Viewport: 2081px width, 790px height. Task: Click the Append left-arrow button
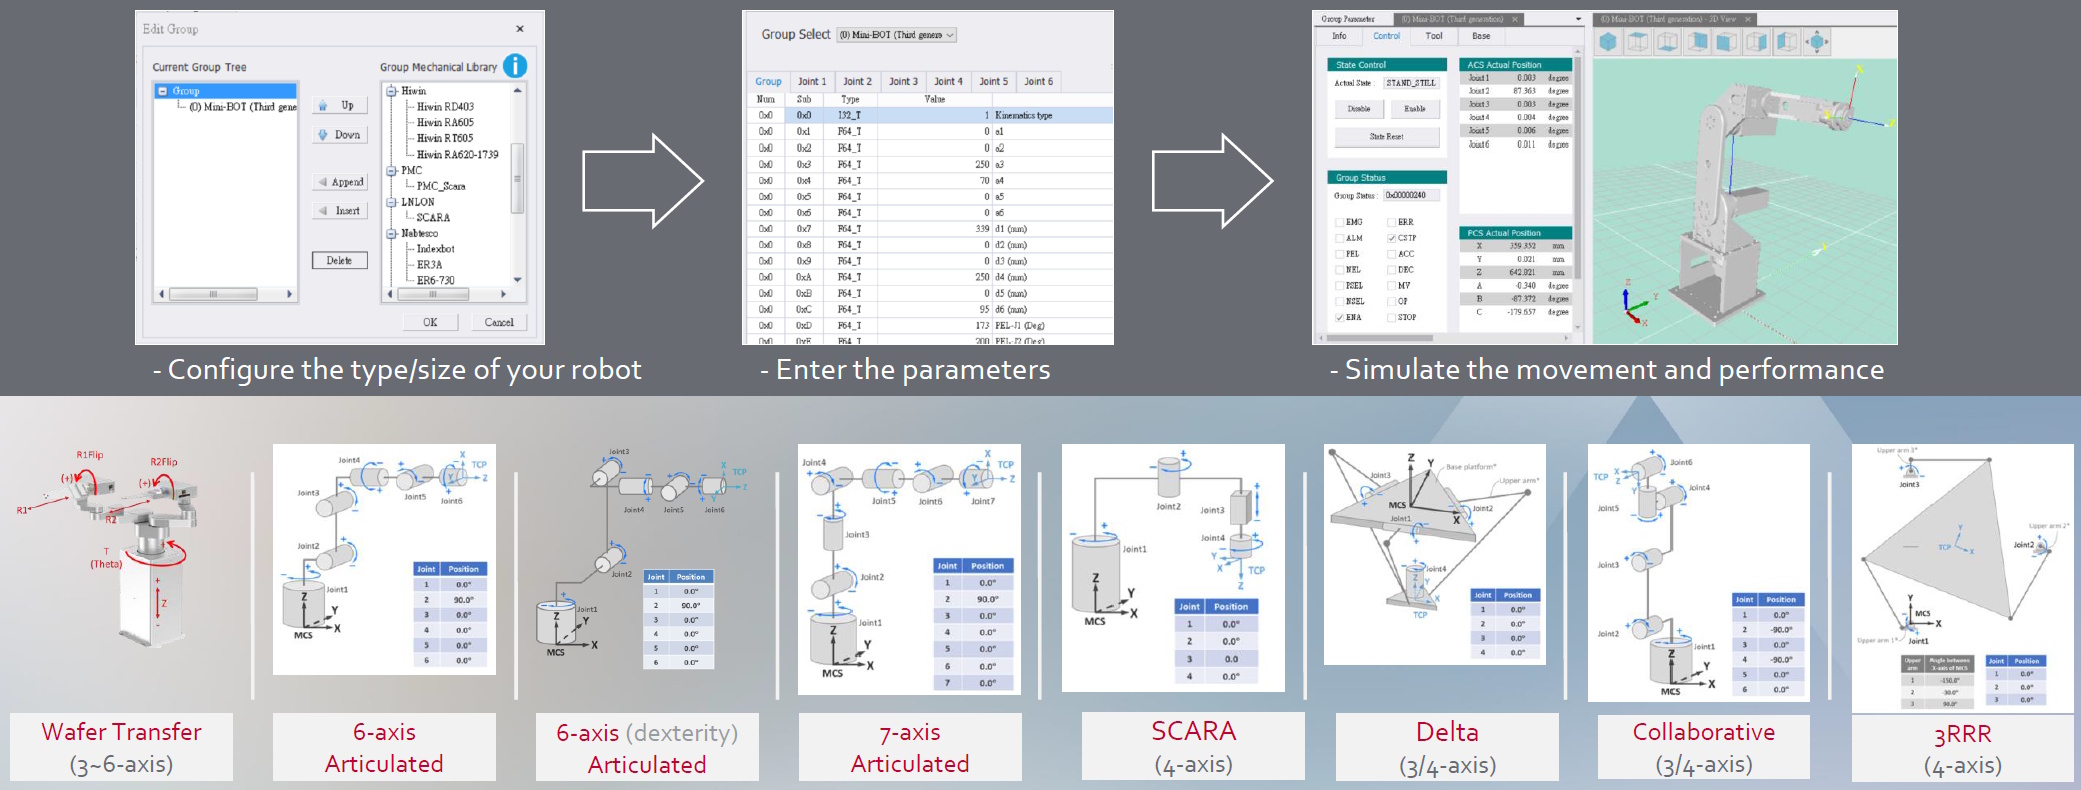click(340, 182)
